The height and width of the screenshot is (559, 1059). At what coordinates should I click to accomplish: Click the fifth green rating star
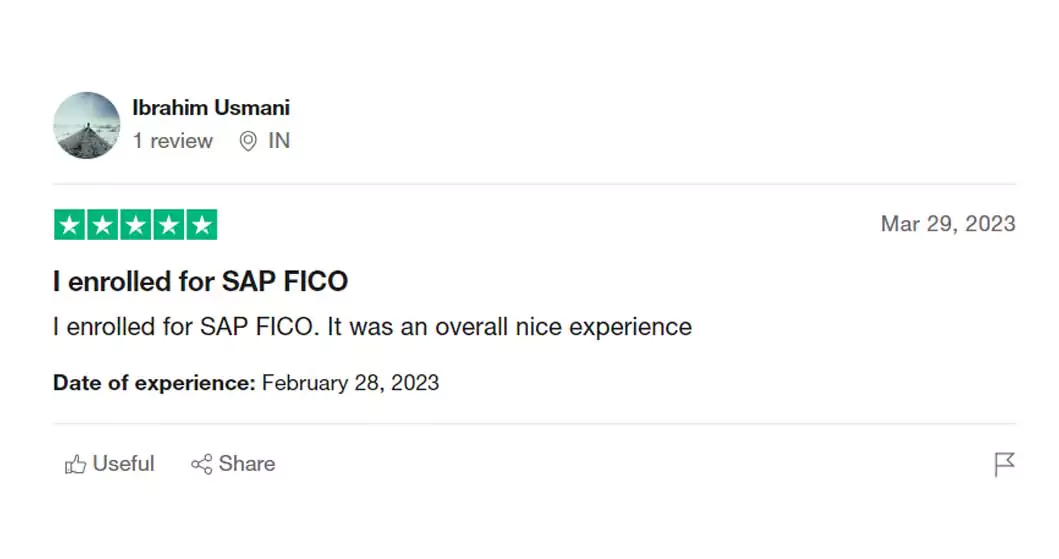(x=201, y=225)
